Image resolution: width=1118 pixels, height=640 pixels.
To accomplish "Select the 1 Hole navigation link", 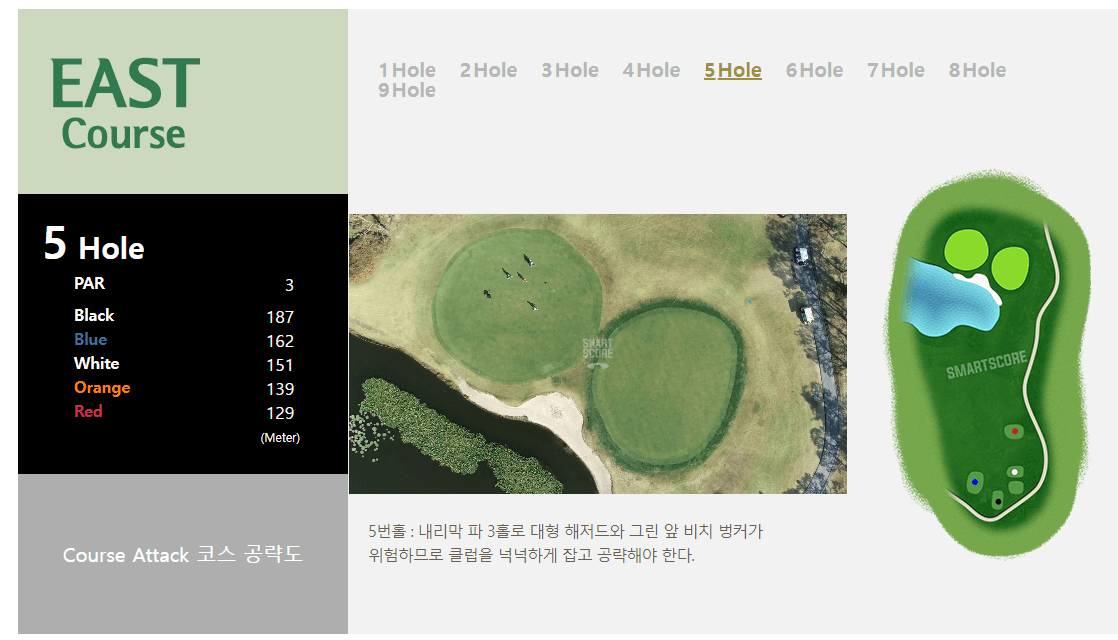I will 407,70.
